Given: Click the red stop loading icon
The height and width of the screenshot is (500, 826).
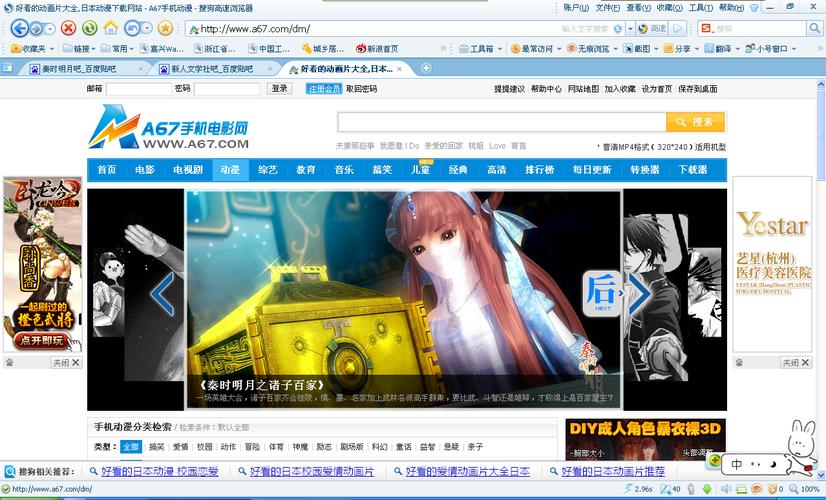Looking at the screenshot, I should tap(68, 28).
